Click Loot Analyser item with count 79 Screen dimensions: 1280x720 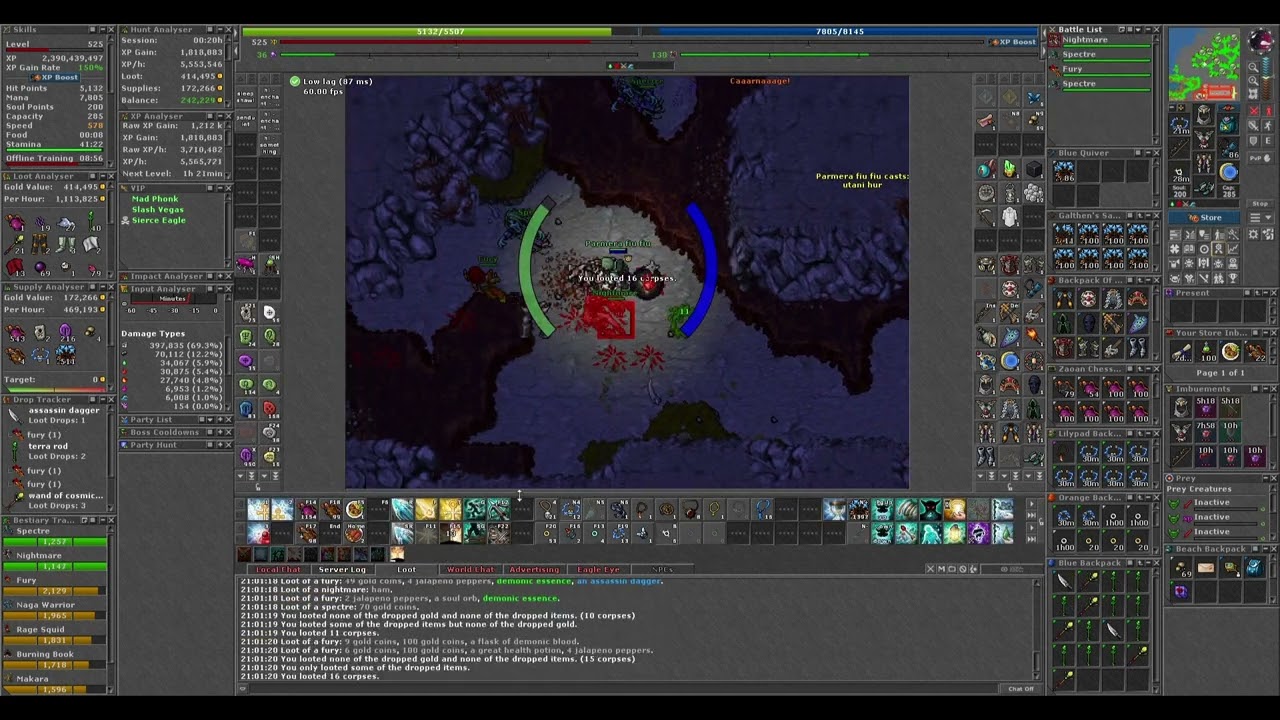pos(93,268)
